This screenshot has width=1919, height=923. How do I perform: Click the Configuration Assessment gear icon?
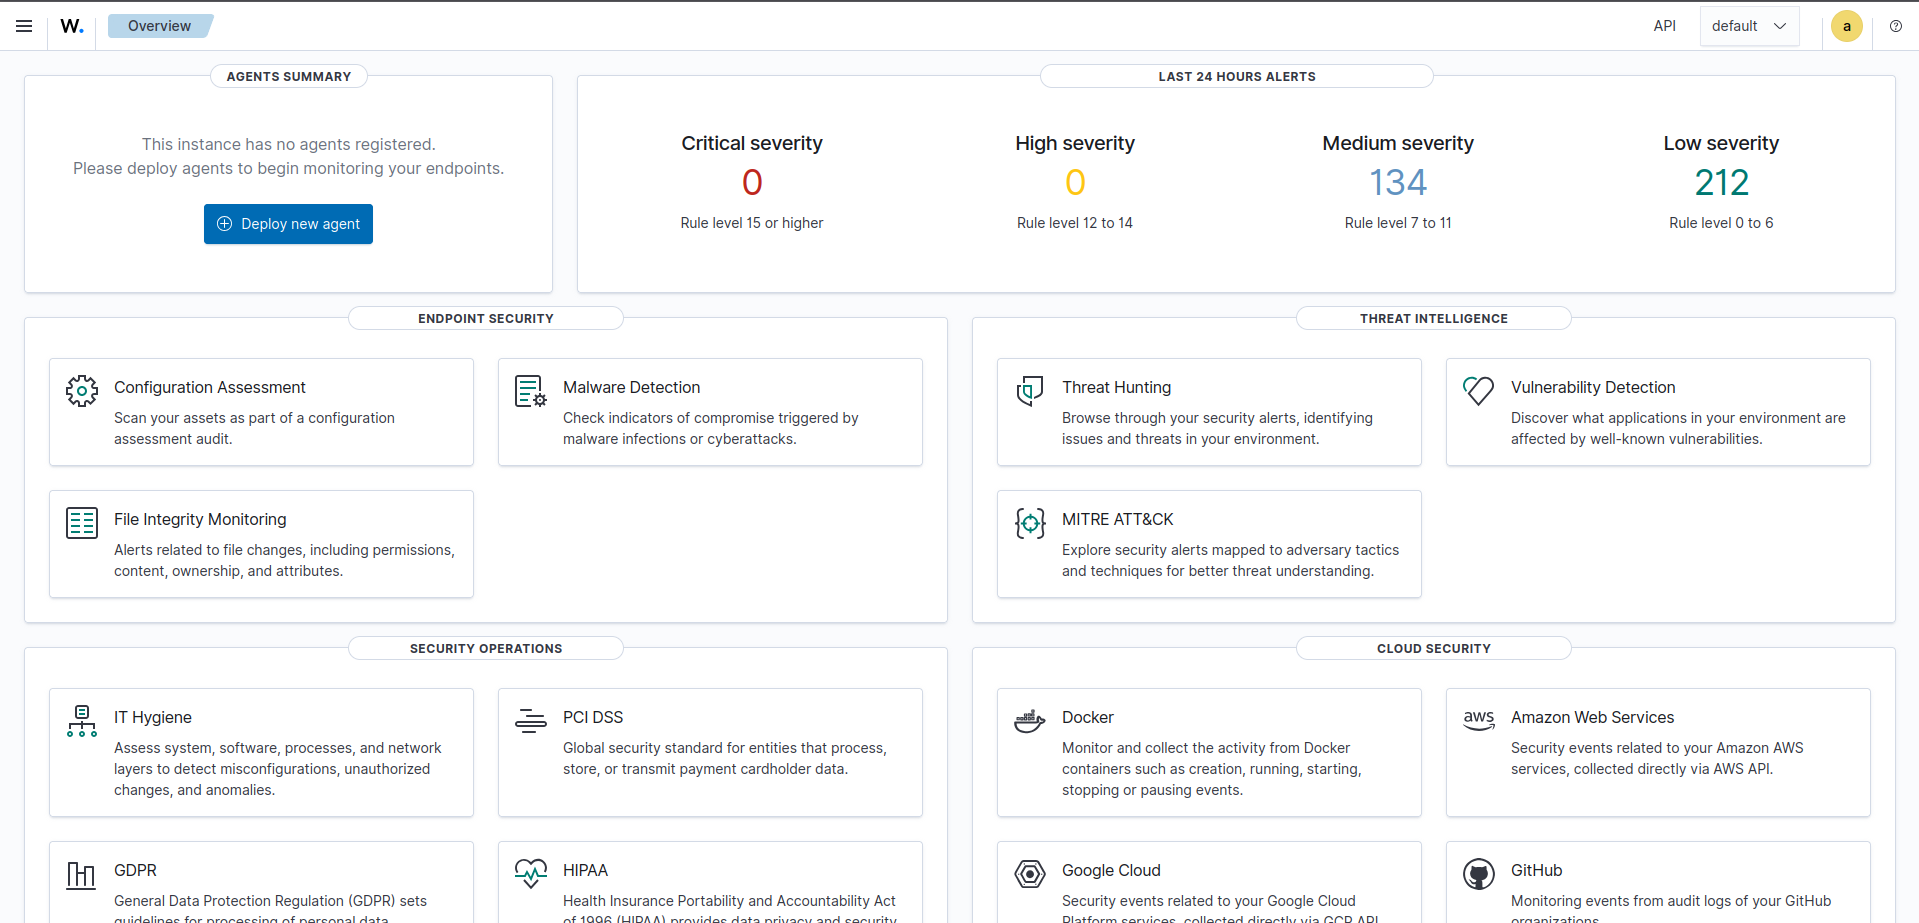pos(82,391)
